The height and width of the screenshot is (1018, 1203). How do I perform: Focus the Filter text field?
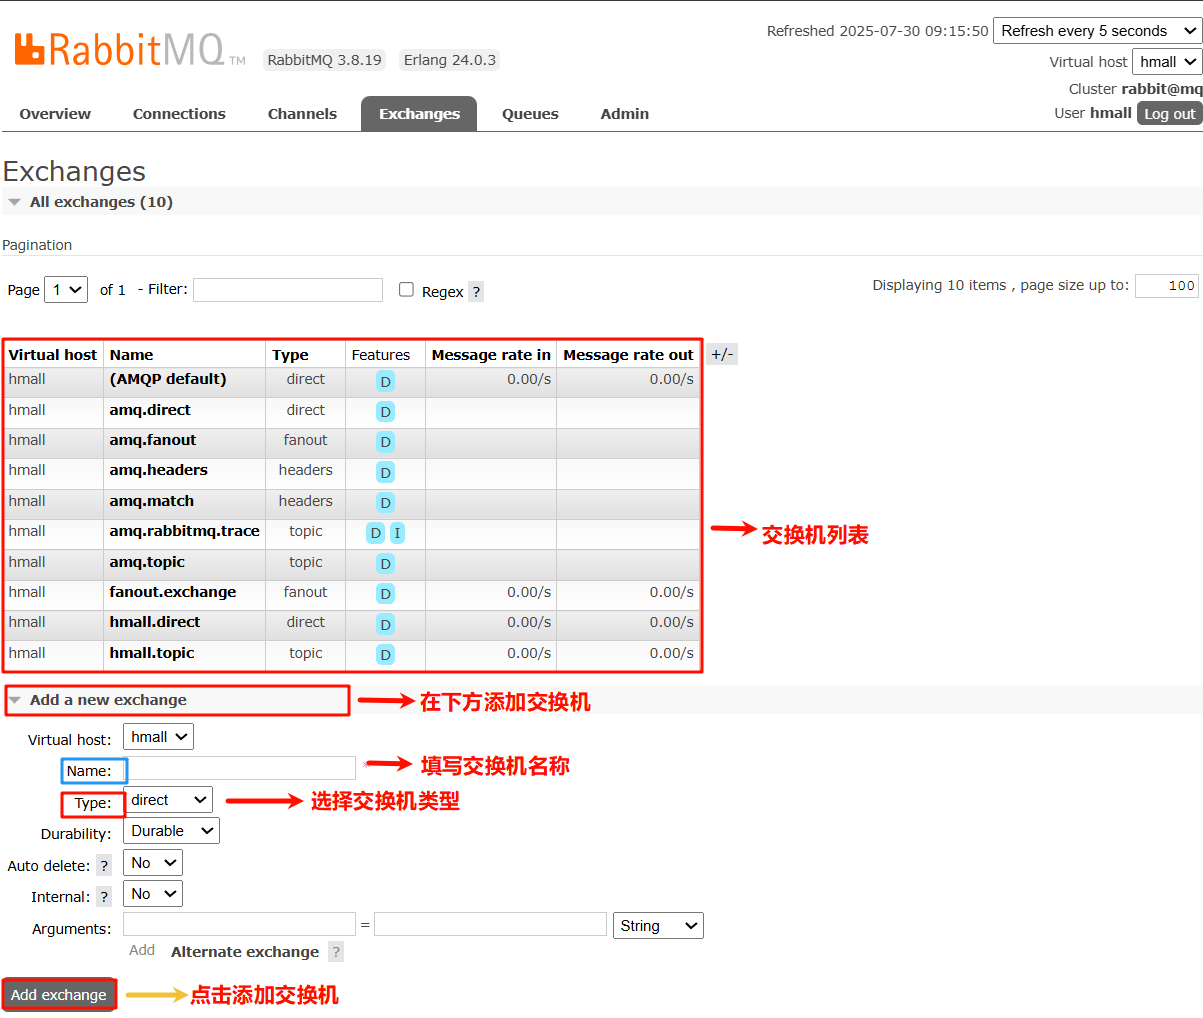point(288,290)
